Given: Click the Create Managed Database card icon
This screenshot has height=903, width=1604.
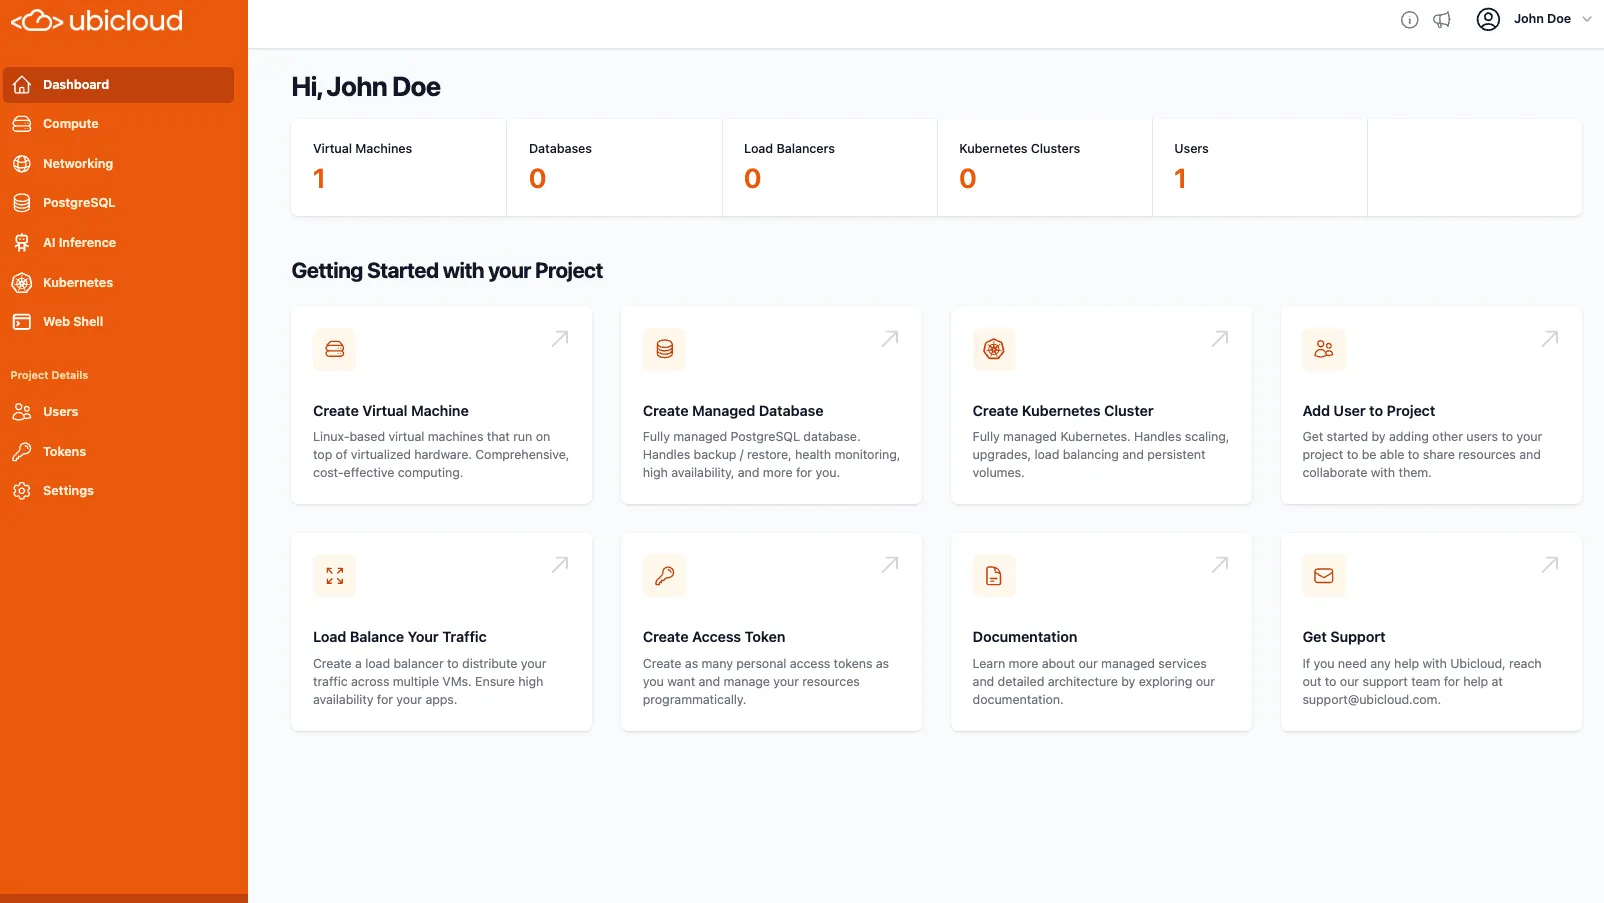Looking at the screenshot, I should click(x=664, y=350).
